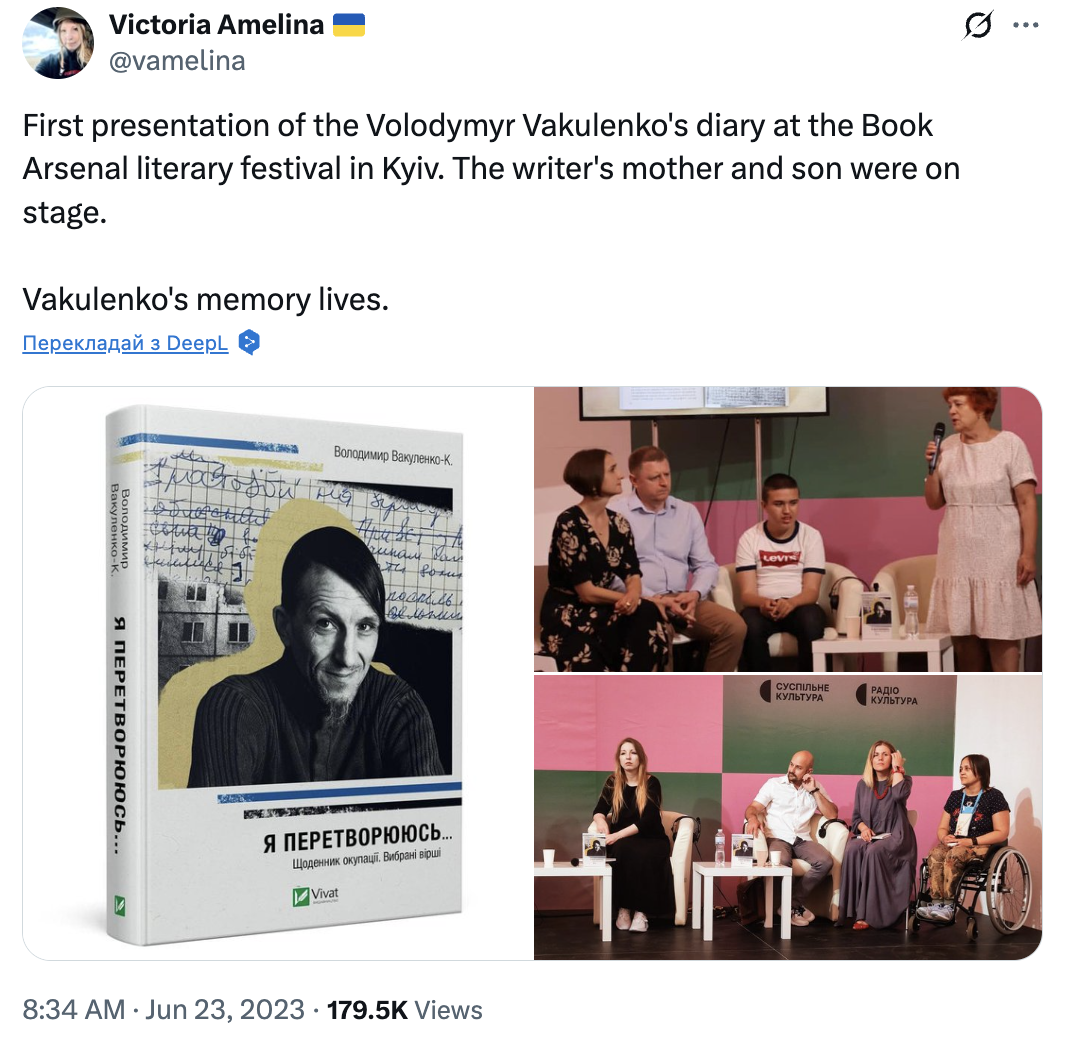Image resolution: width=1068 pixels, height=1048 pixels.
Task: Click the Vivat publisher logo on cover
Action: (315, 895)
